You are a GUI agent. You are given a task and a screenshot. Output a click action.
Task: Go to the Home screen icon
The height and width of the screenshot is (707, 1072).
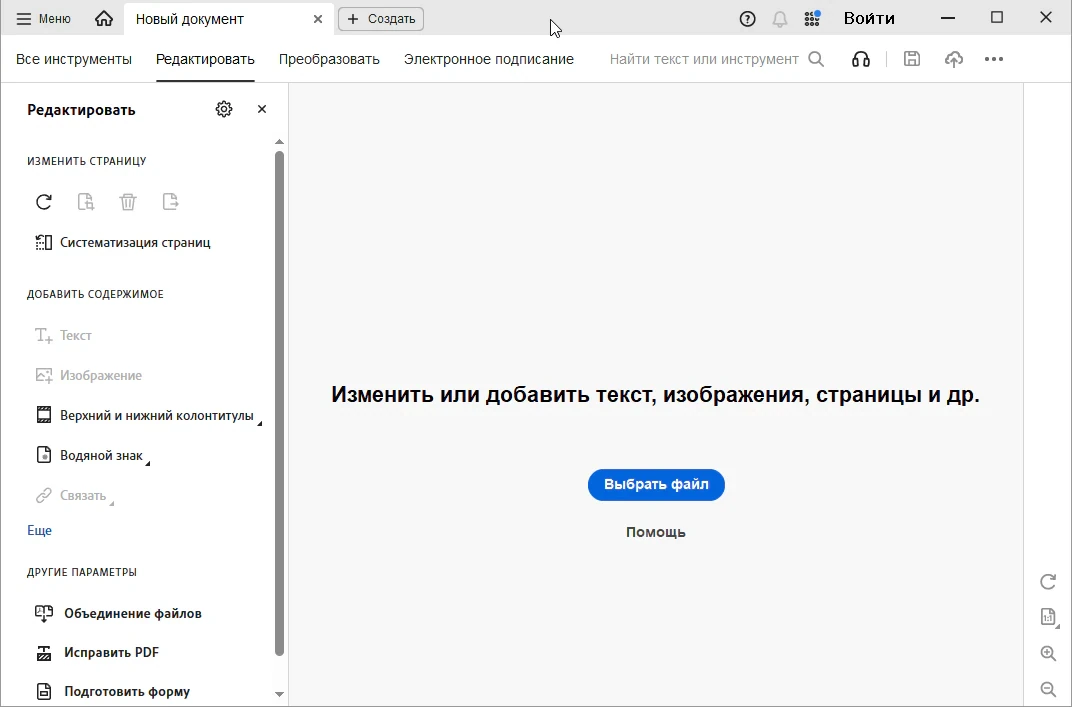[x=104, y=18]
